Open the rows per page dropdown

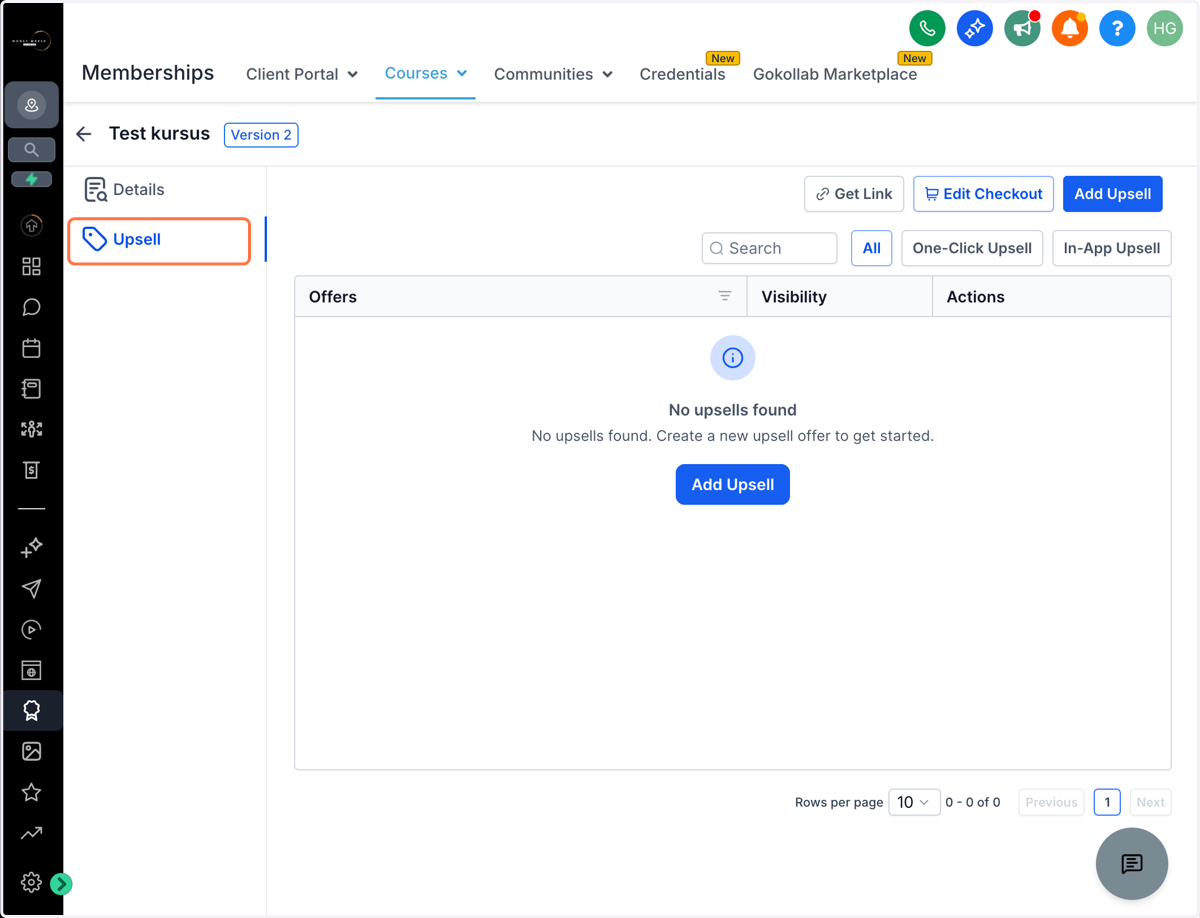(x=914, y=802)
